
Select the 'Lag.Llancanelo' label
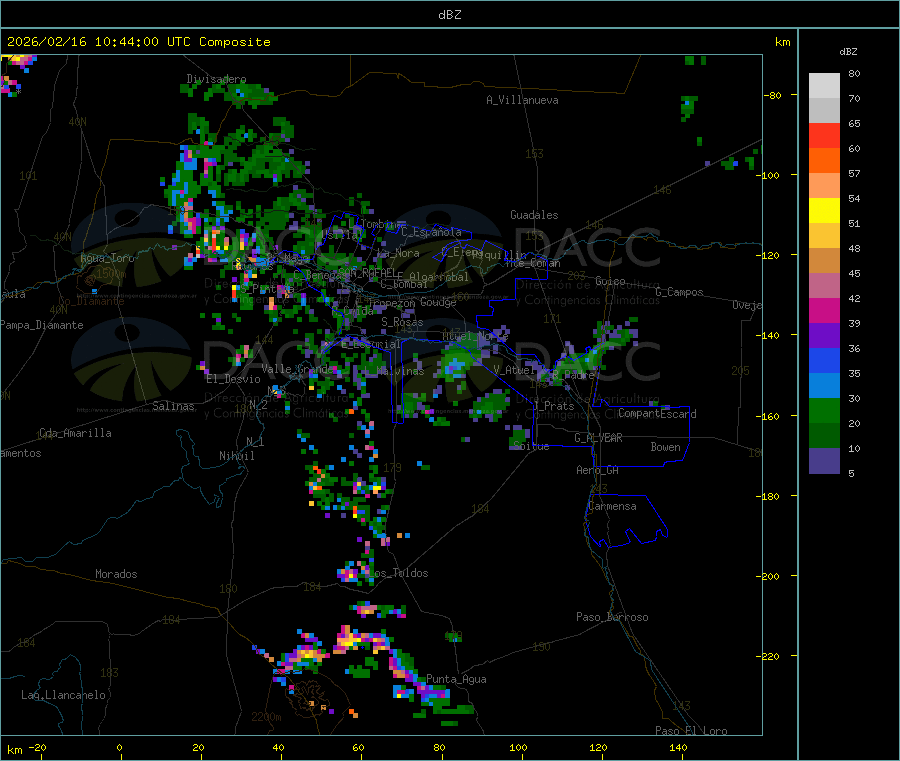pyautogui.click(x=64, y=695)
